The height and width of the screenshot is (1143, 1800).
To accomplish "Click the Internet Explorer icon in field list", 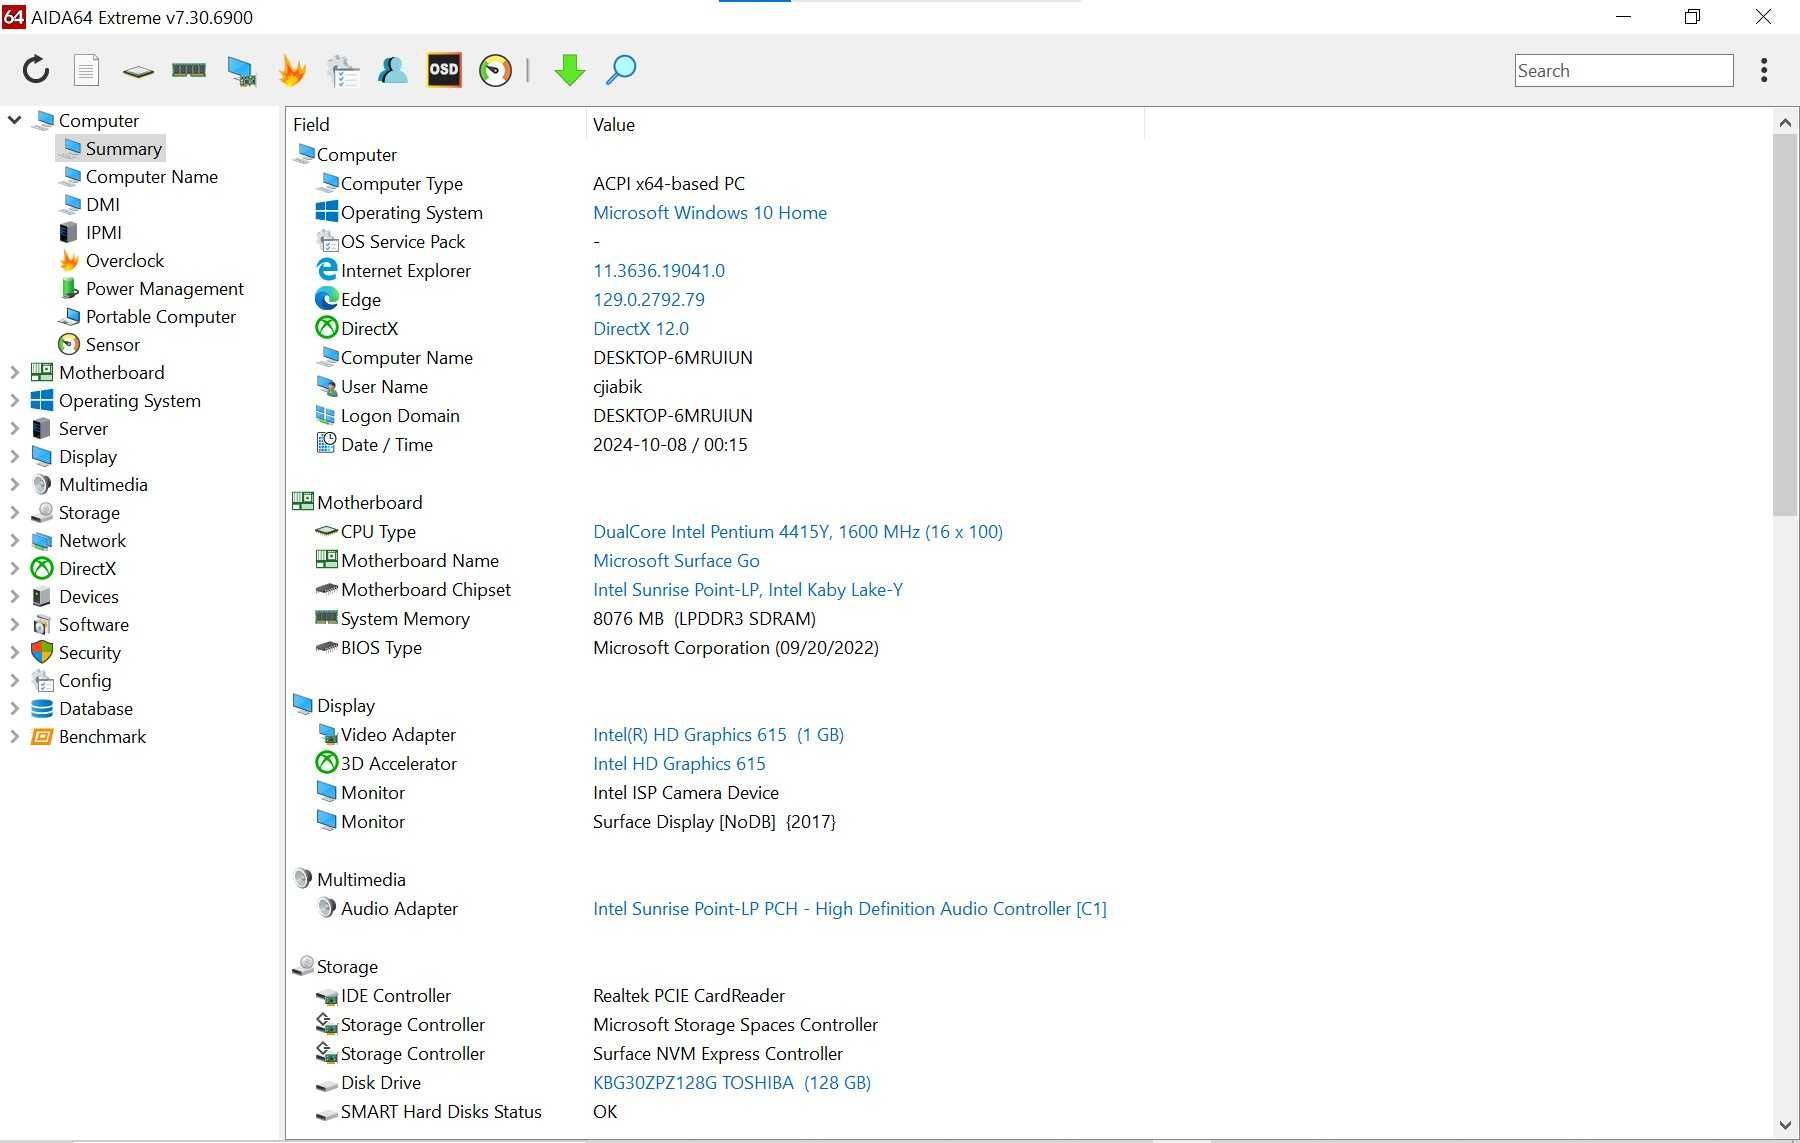I will (x=326, y=270).
